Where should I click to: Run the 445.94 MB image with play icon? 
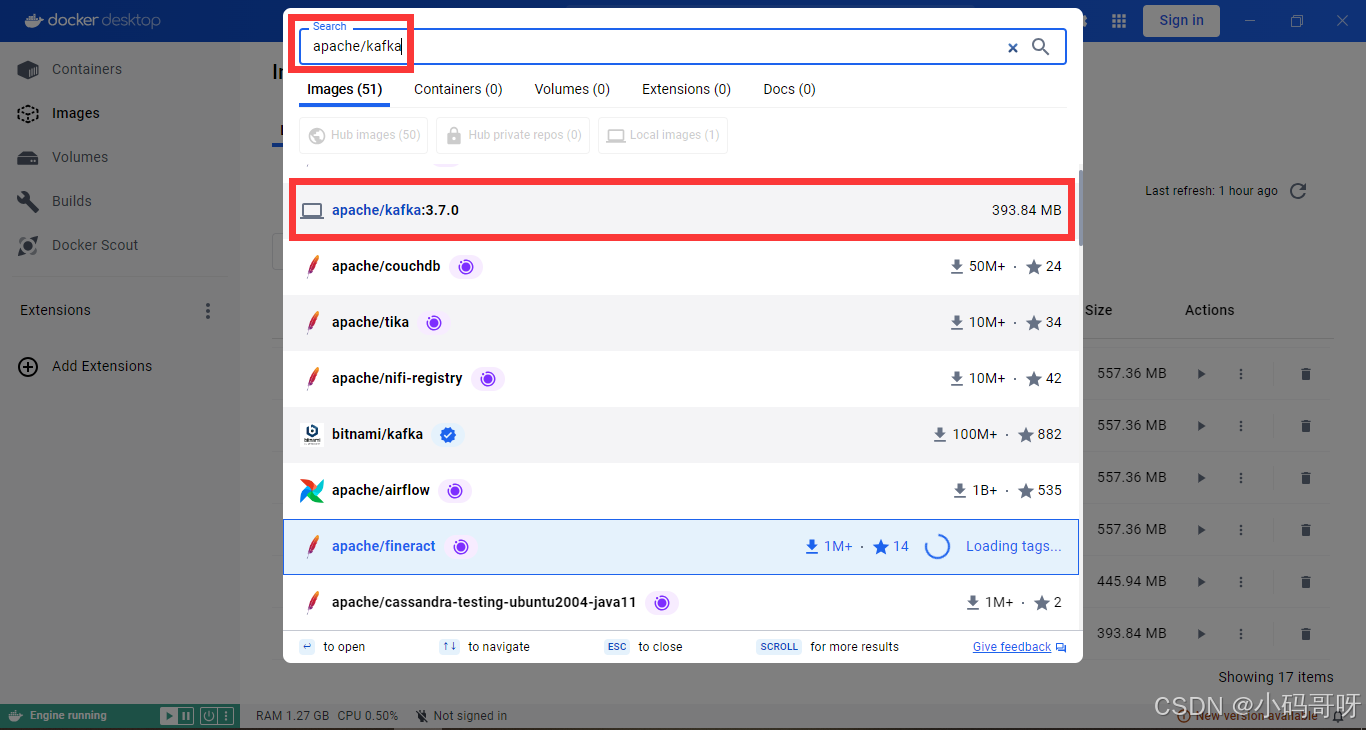1202,582
